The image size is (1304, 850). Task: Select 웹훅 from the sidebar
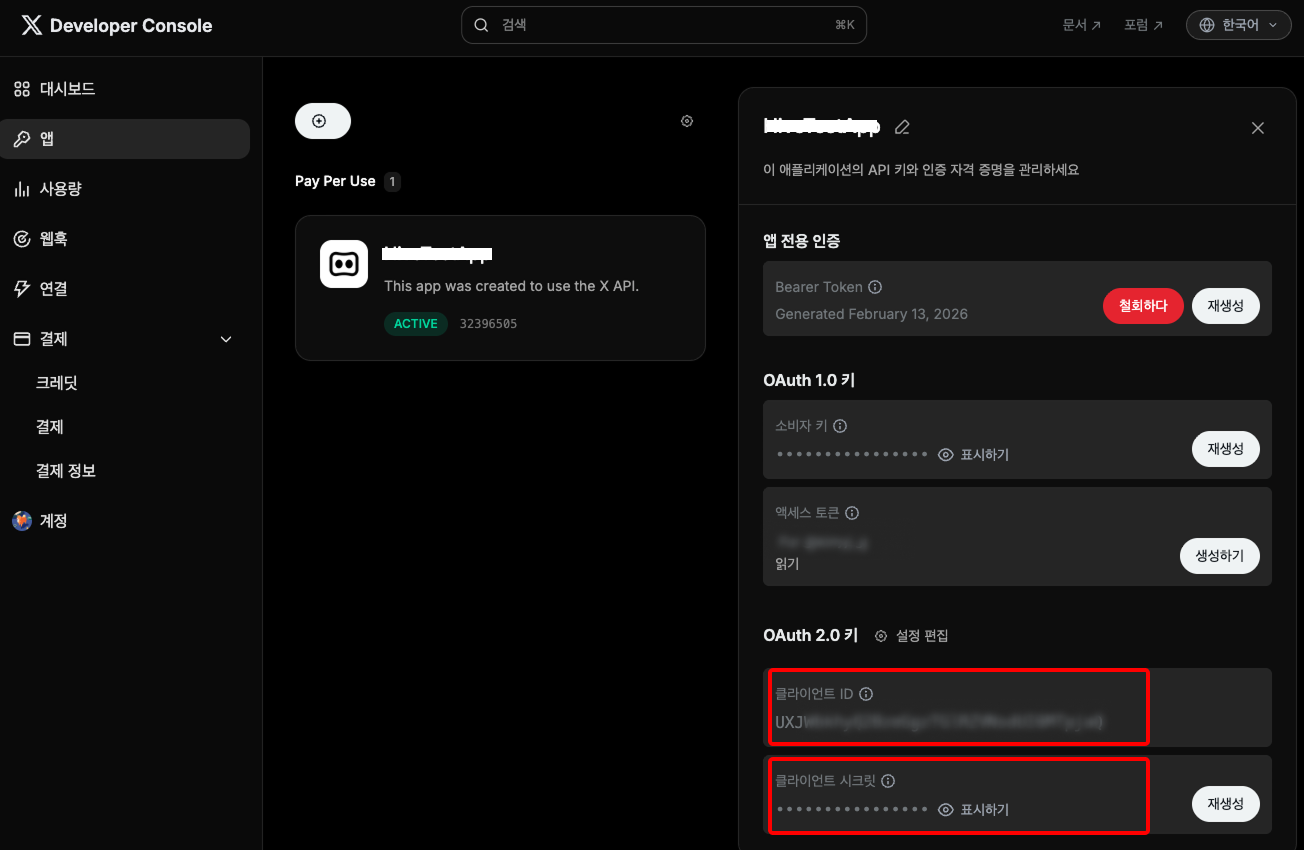pos(53,239)
